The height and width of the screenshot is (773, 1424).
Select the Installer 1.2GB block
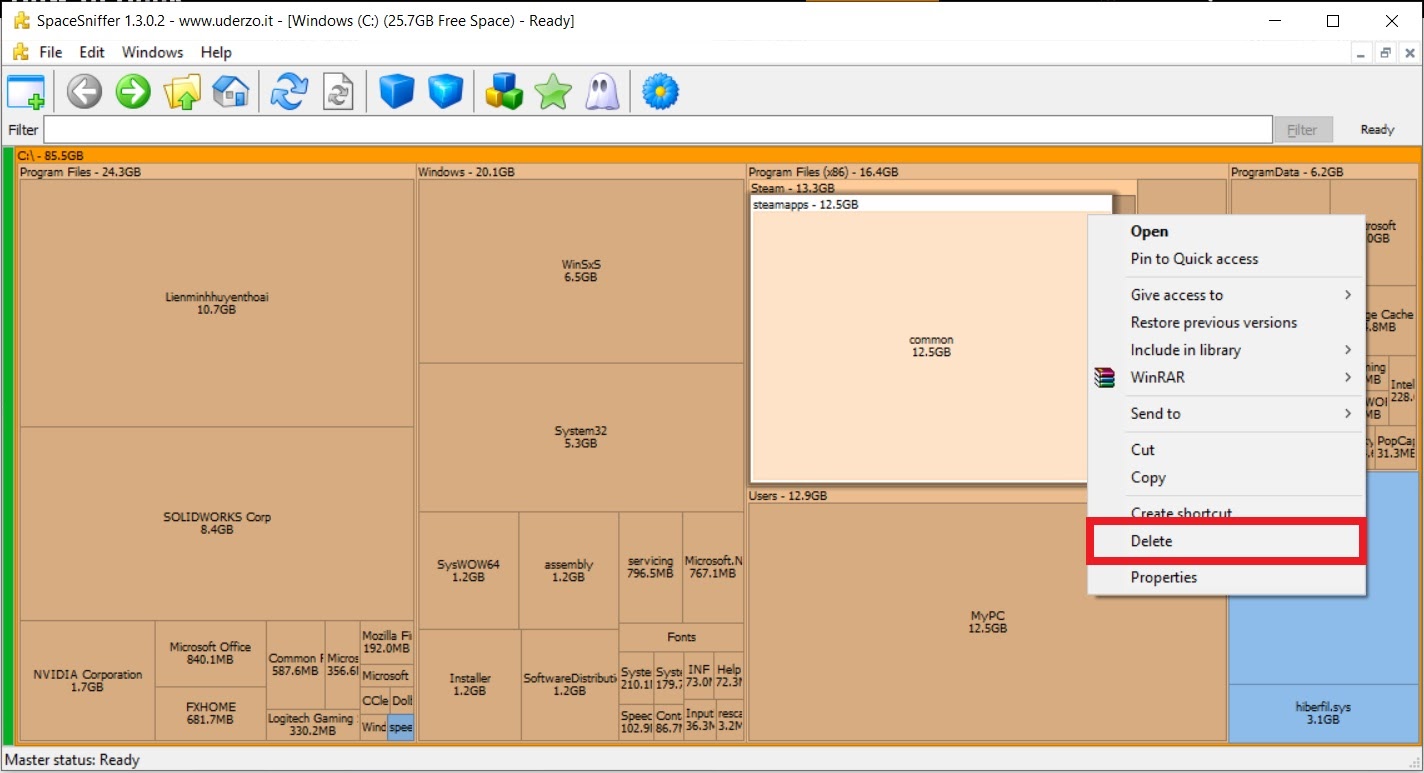click(x=470, y=685)
